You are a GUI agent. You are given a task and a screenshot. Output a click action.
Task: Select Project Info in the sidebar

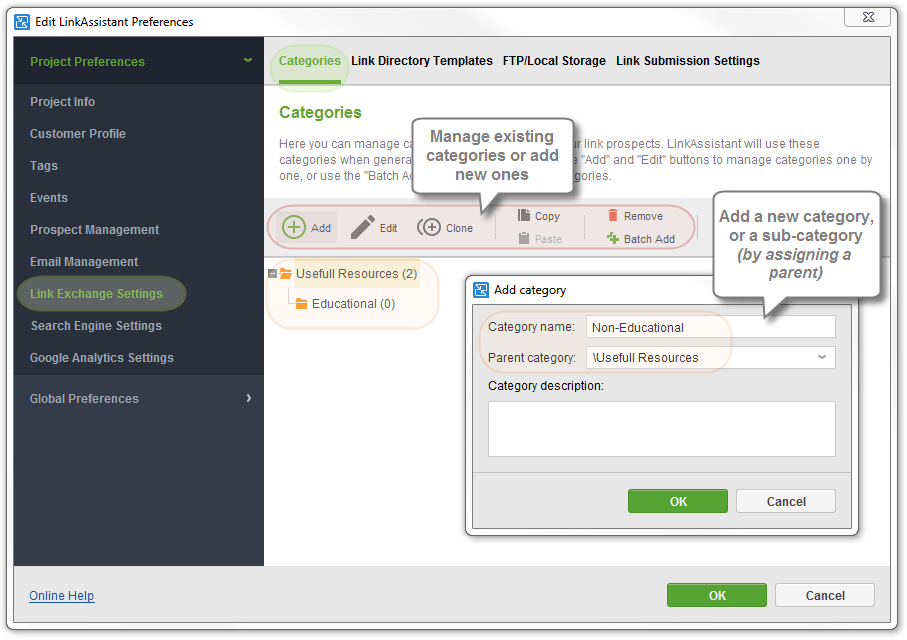[x=62, y=102]
